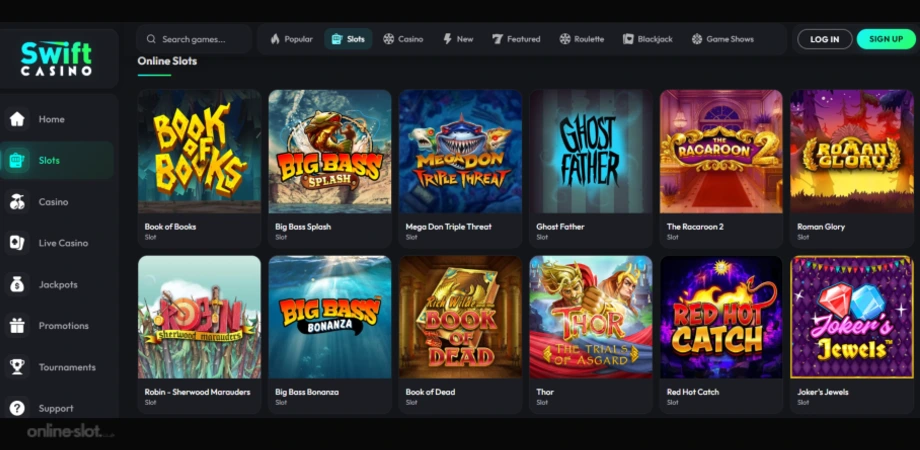Click the Slots machine icon in sidebar
Image resolution: width=920 pixels, height=450 pixels.
click(17, 160)
